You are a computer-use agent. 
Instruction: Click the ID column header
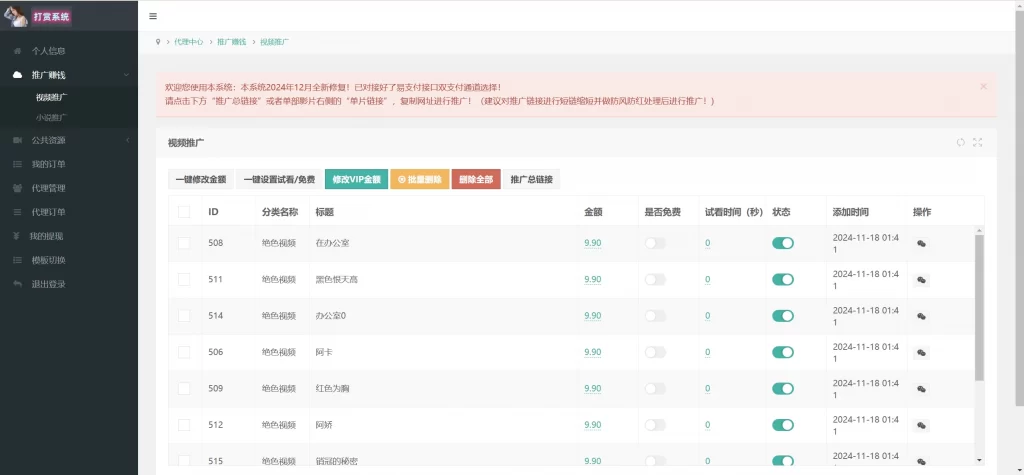(x=213, y=212)
